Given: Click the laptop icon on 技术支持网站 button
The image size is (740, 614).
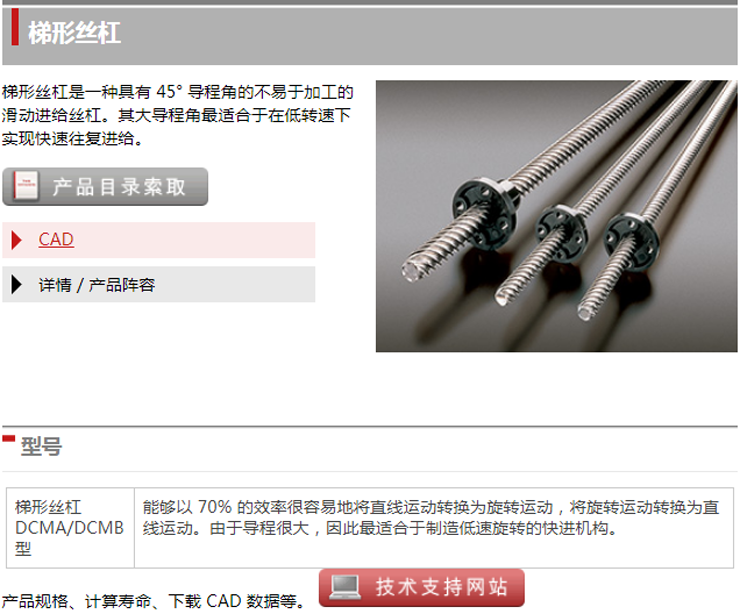Looking at the screenshot, I should pyautogui.click(x=345, y=588).
